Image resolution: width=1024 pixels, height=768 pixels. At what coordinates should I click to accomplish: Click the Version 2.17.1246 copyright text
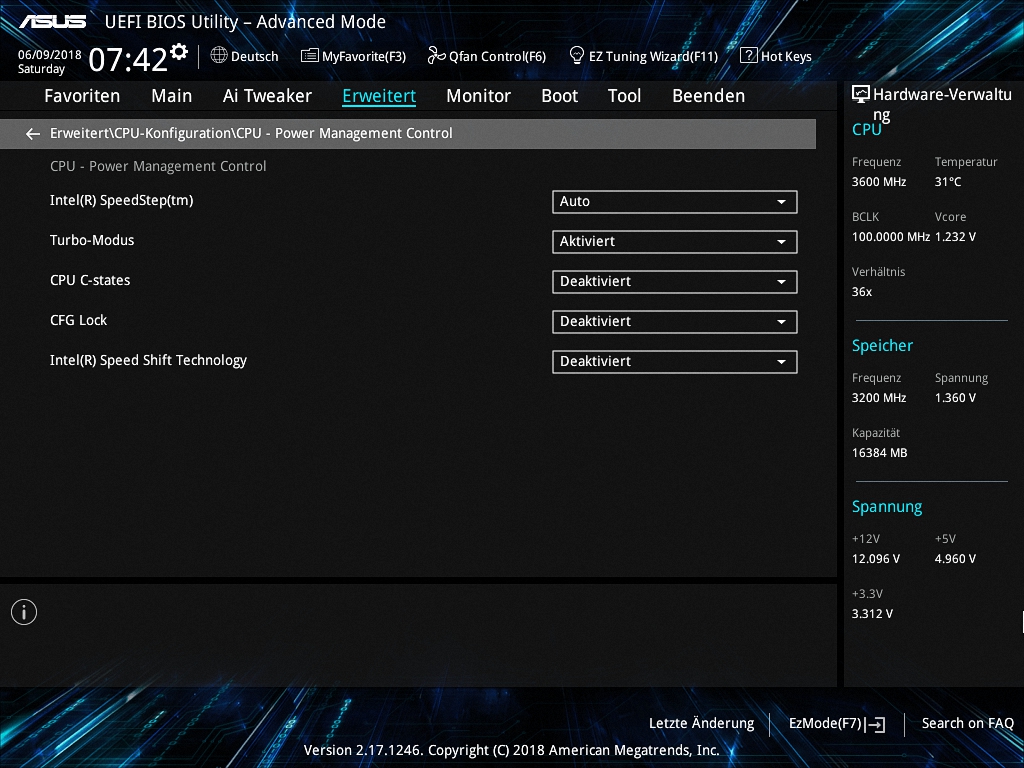click(511, 750)
